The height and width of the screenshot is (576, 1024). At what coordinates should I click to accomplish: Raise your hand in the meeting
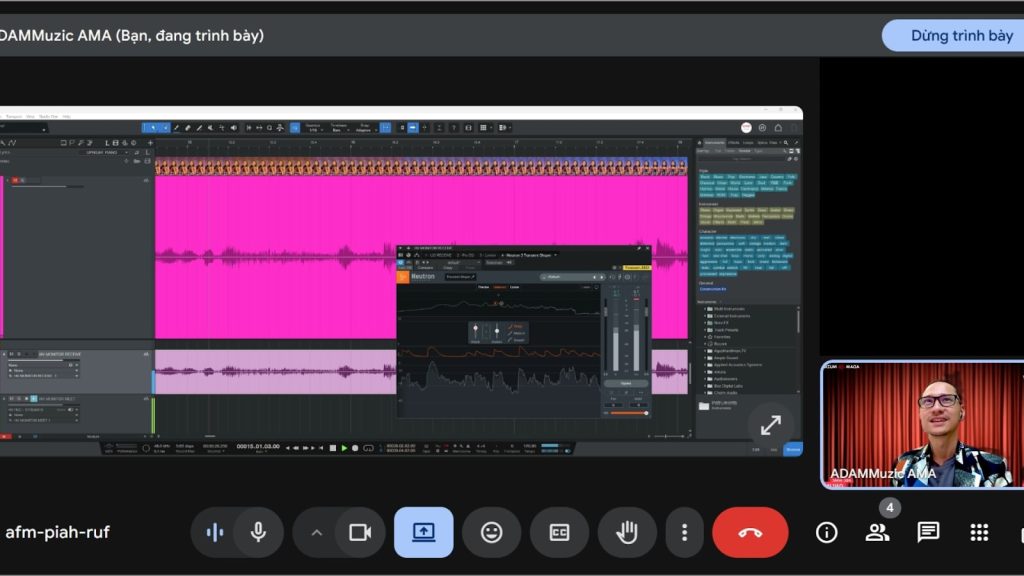click(x=627, y=532)
